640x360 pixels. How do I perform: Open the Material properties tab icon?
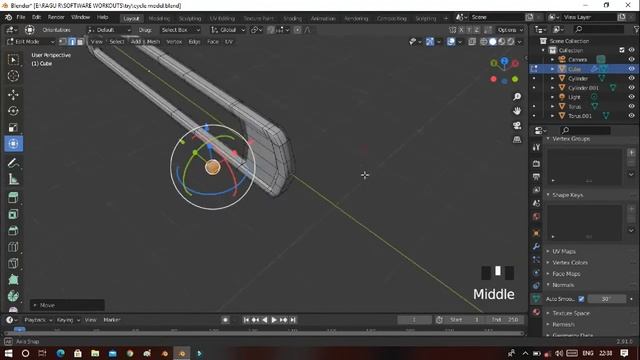(x=536, y=312)
